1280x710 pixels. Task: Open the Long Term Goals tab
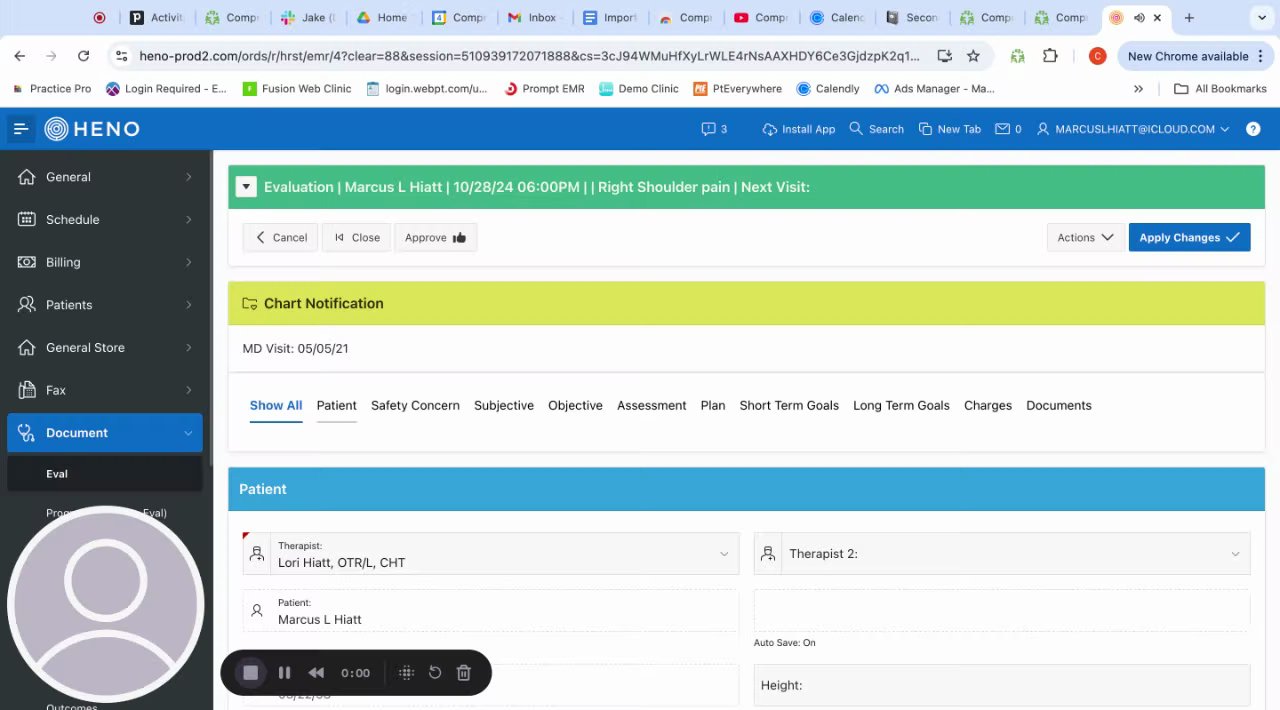(x=901, y=406)
